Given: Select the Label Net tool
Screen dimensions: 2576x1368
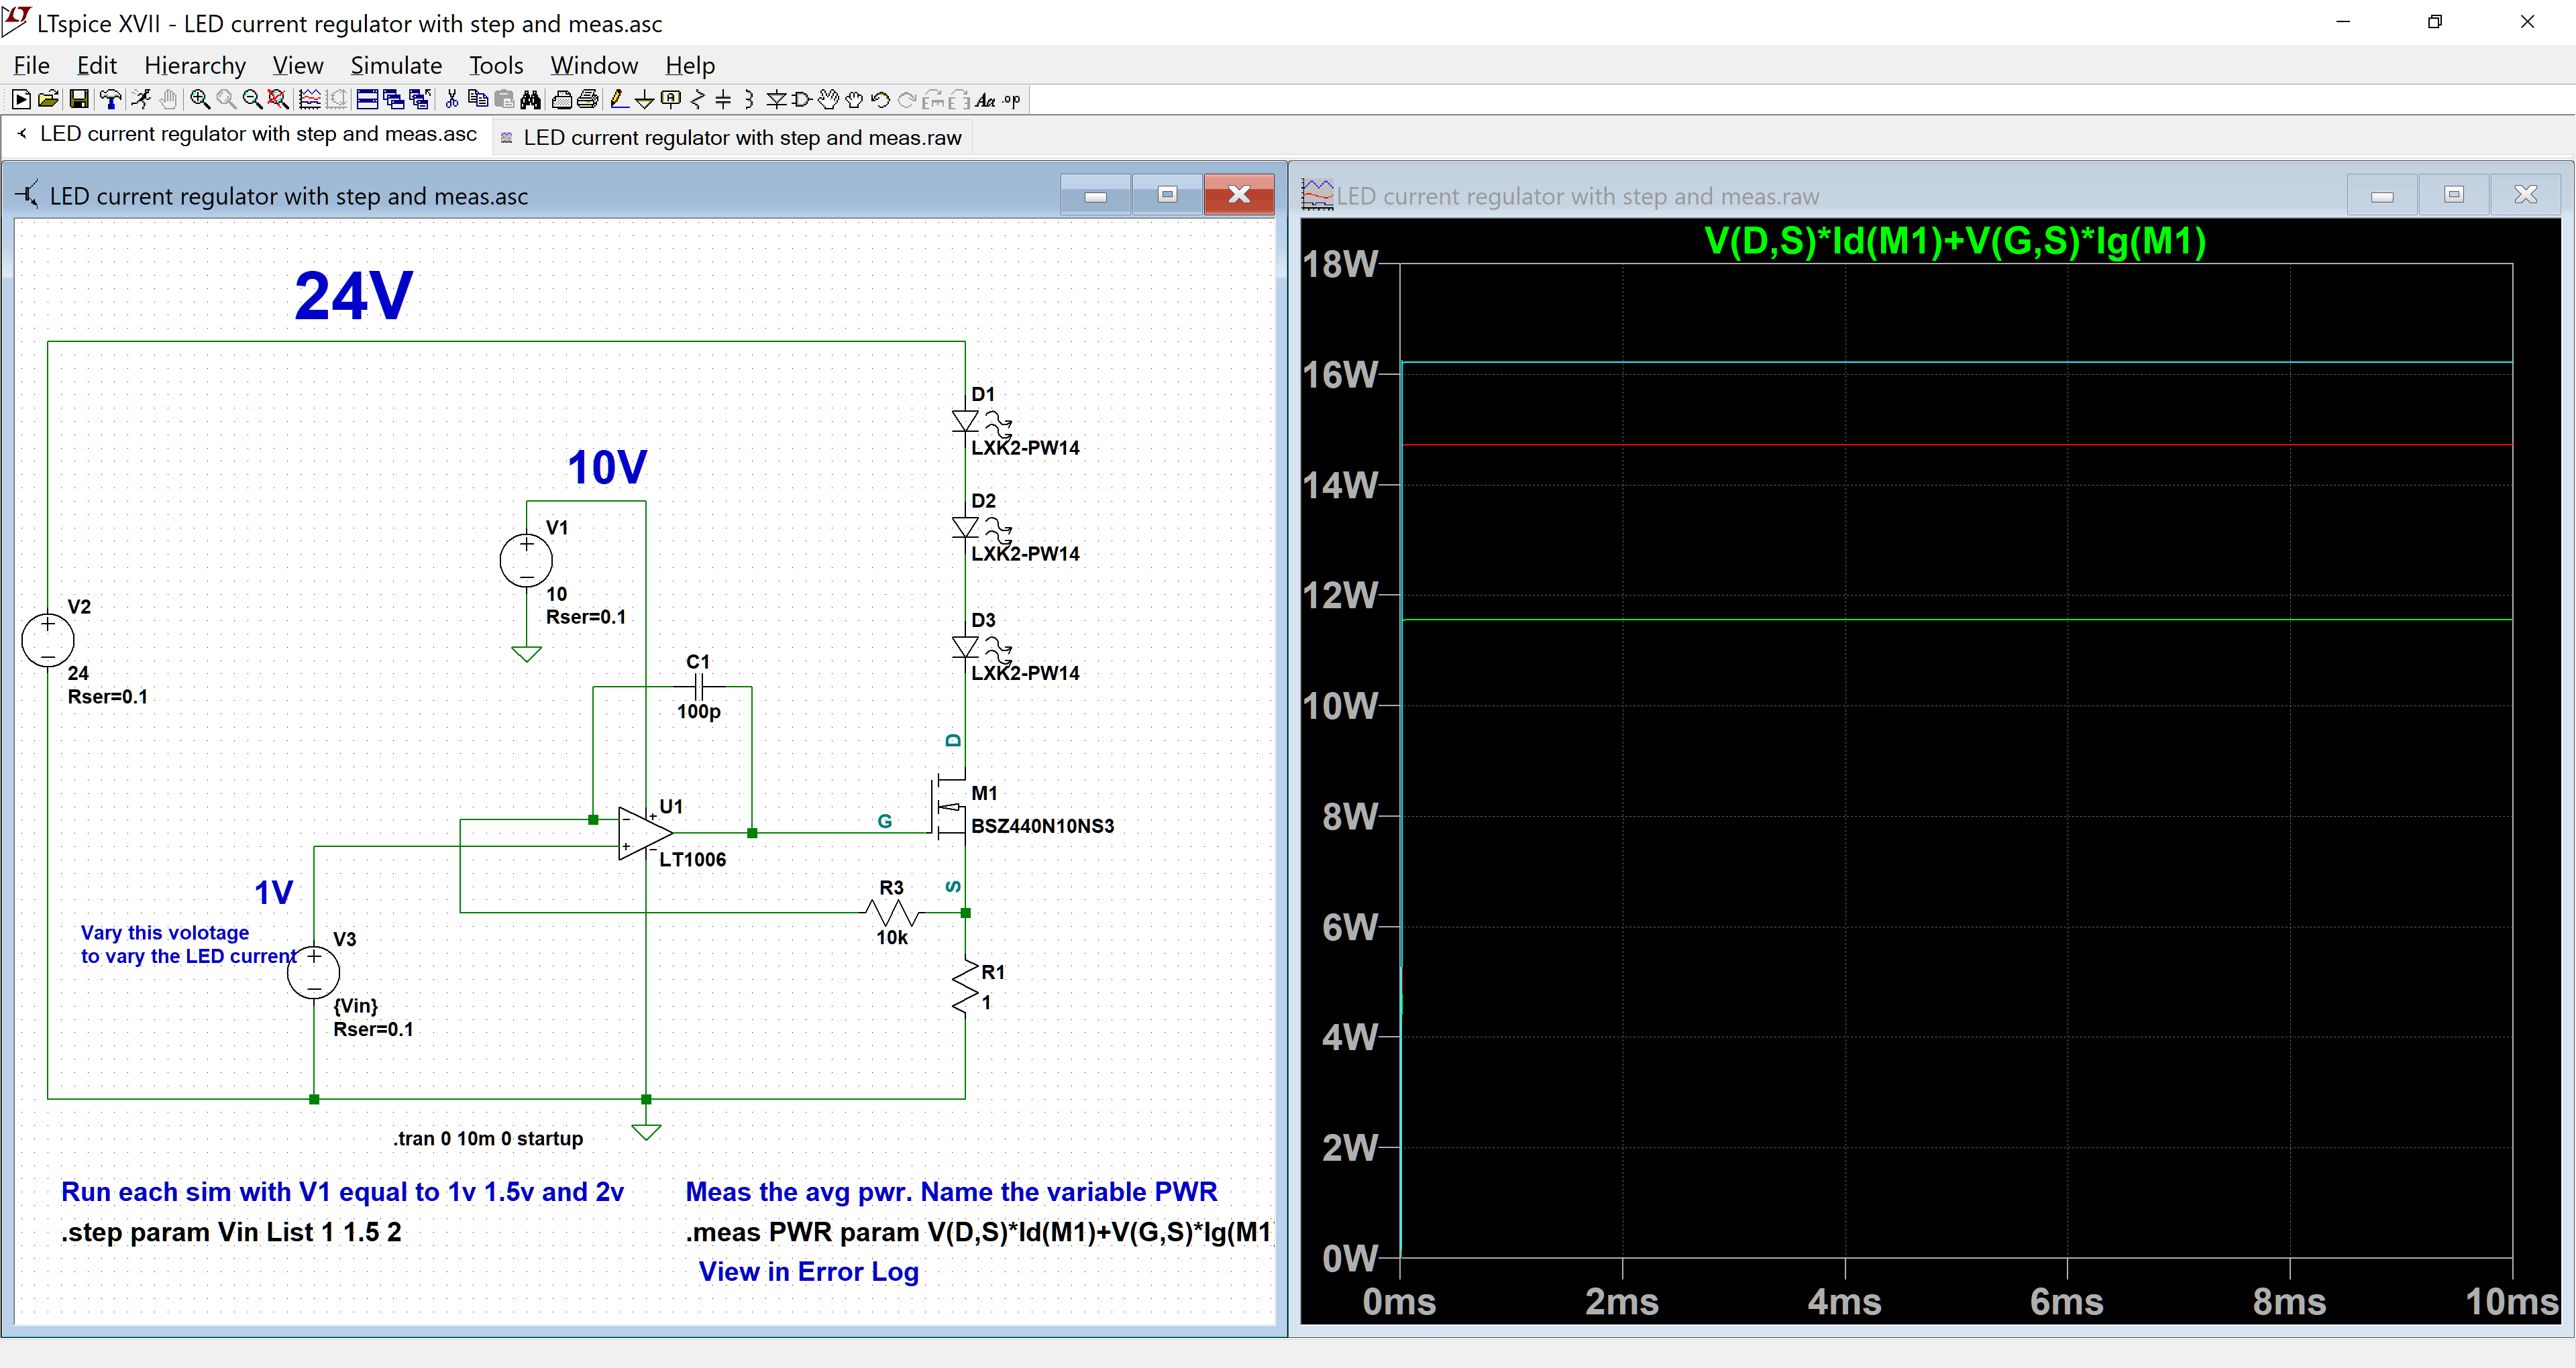Looking at the screenshot, I should click(x=671, y=100).
